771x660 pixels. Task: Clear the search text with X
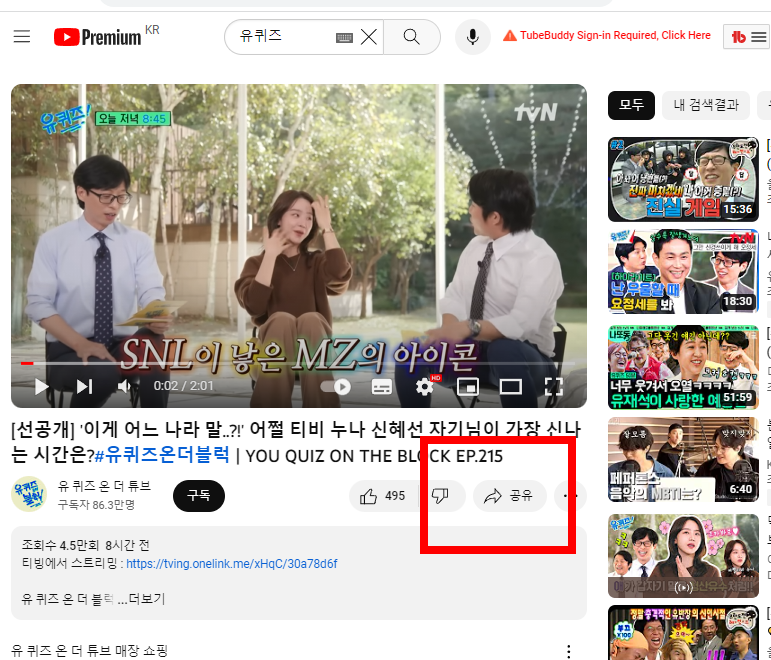(369, 37)
